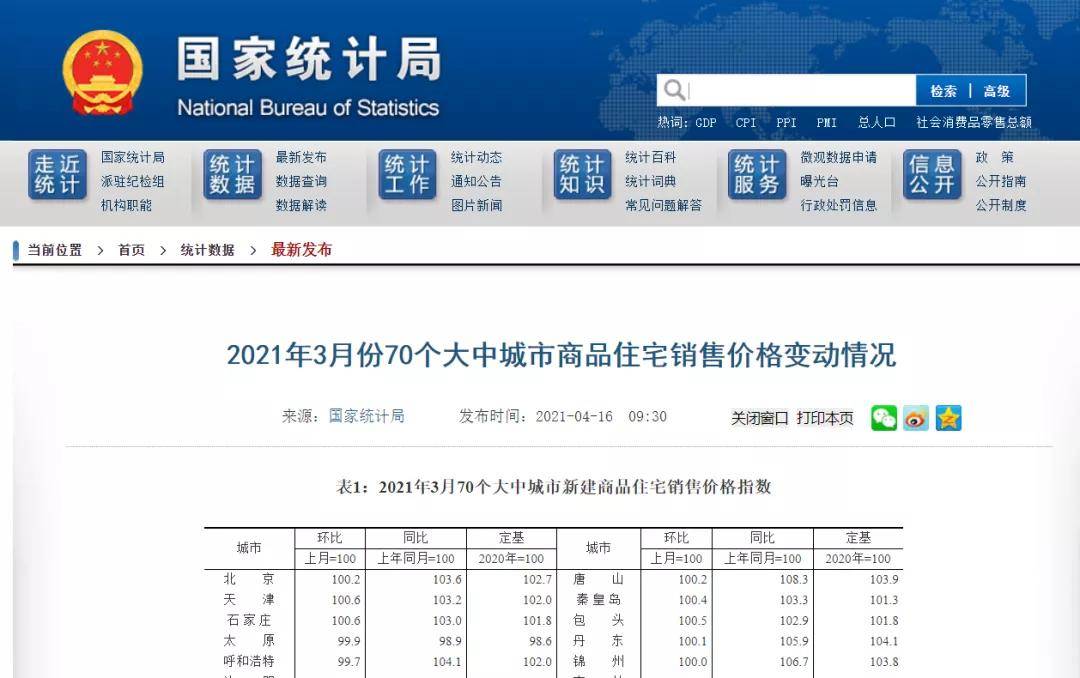
Task: Click publish time 2021-04-16 09:30
Action: (601, 416)
